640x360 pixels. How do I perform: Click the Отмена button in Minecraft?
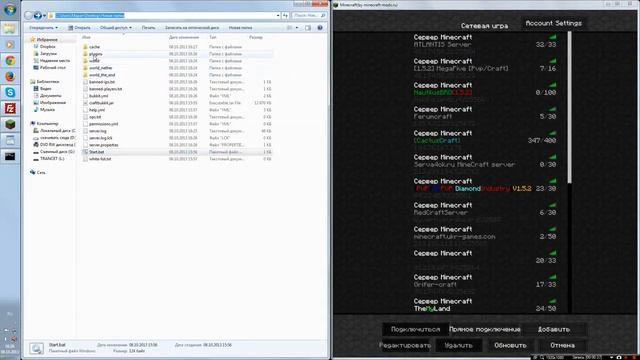[562, 345]
